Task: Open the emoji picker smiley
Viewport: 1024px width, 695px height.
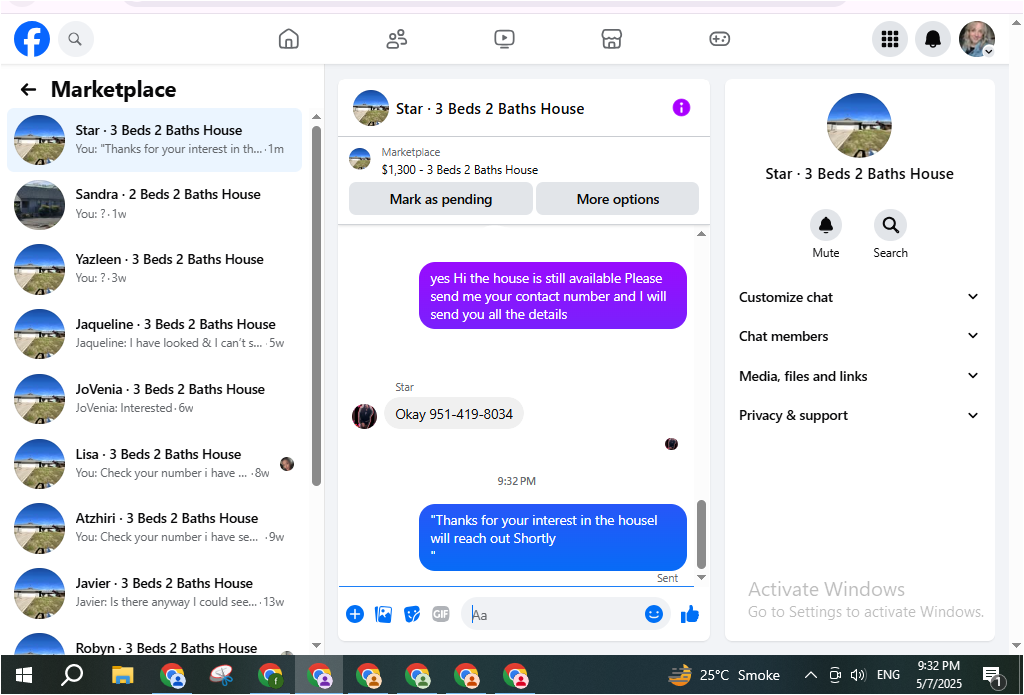Action: (654, 614)
